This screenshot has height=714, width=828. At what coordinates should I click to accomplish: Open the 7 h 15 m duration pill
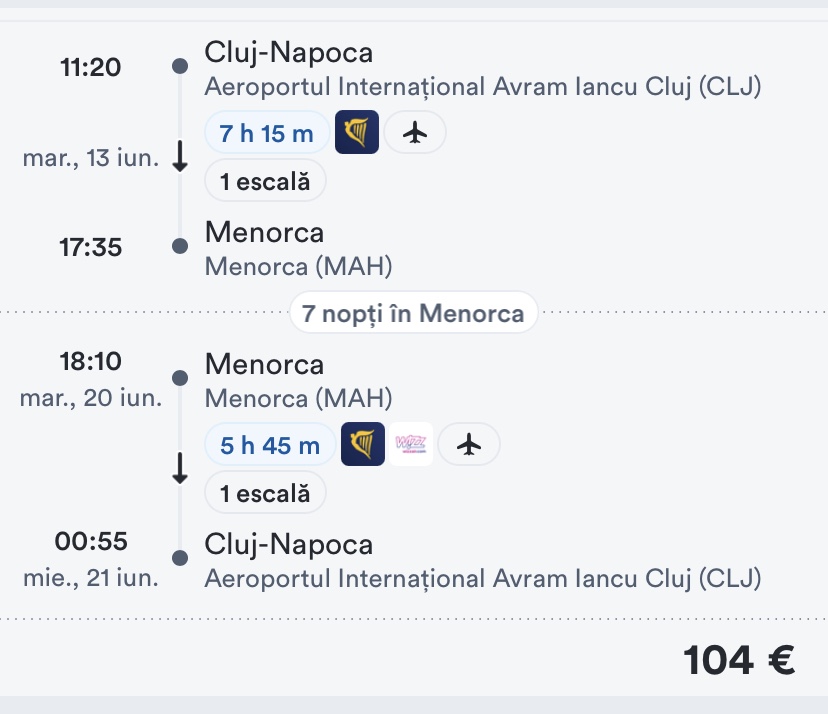coord(266,133)
